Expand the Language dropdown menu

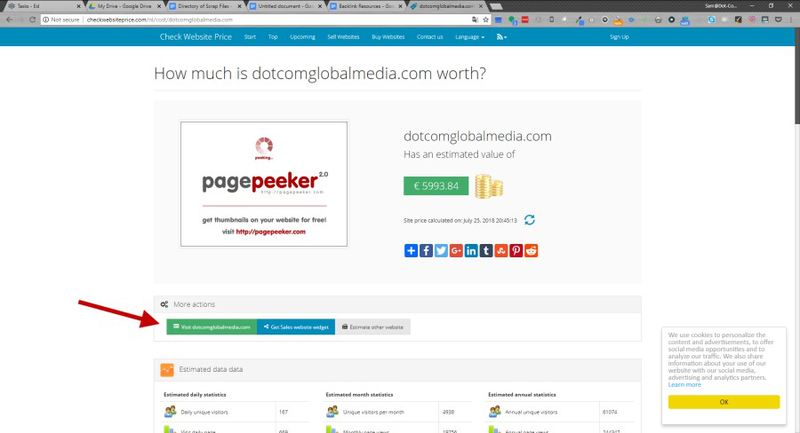[468, 37]
